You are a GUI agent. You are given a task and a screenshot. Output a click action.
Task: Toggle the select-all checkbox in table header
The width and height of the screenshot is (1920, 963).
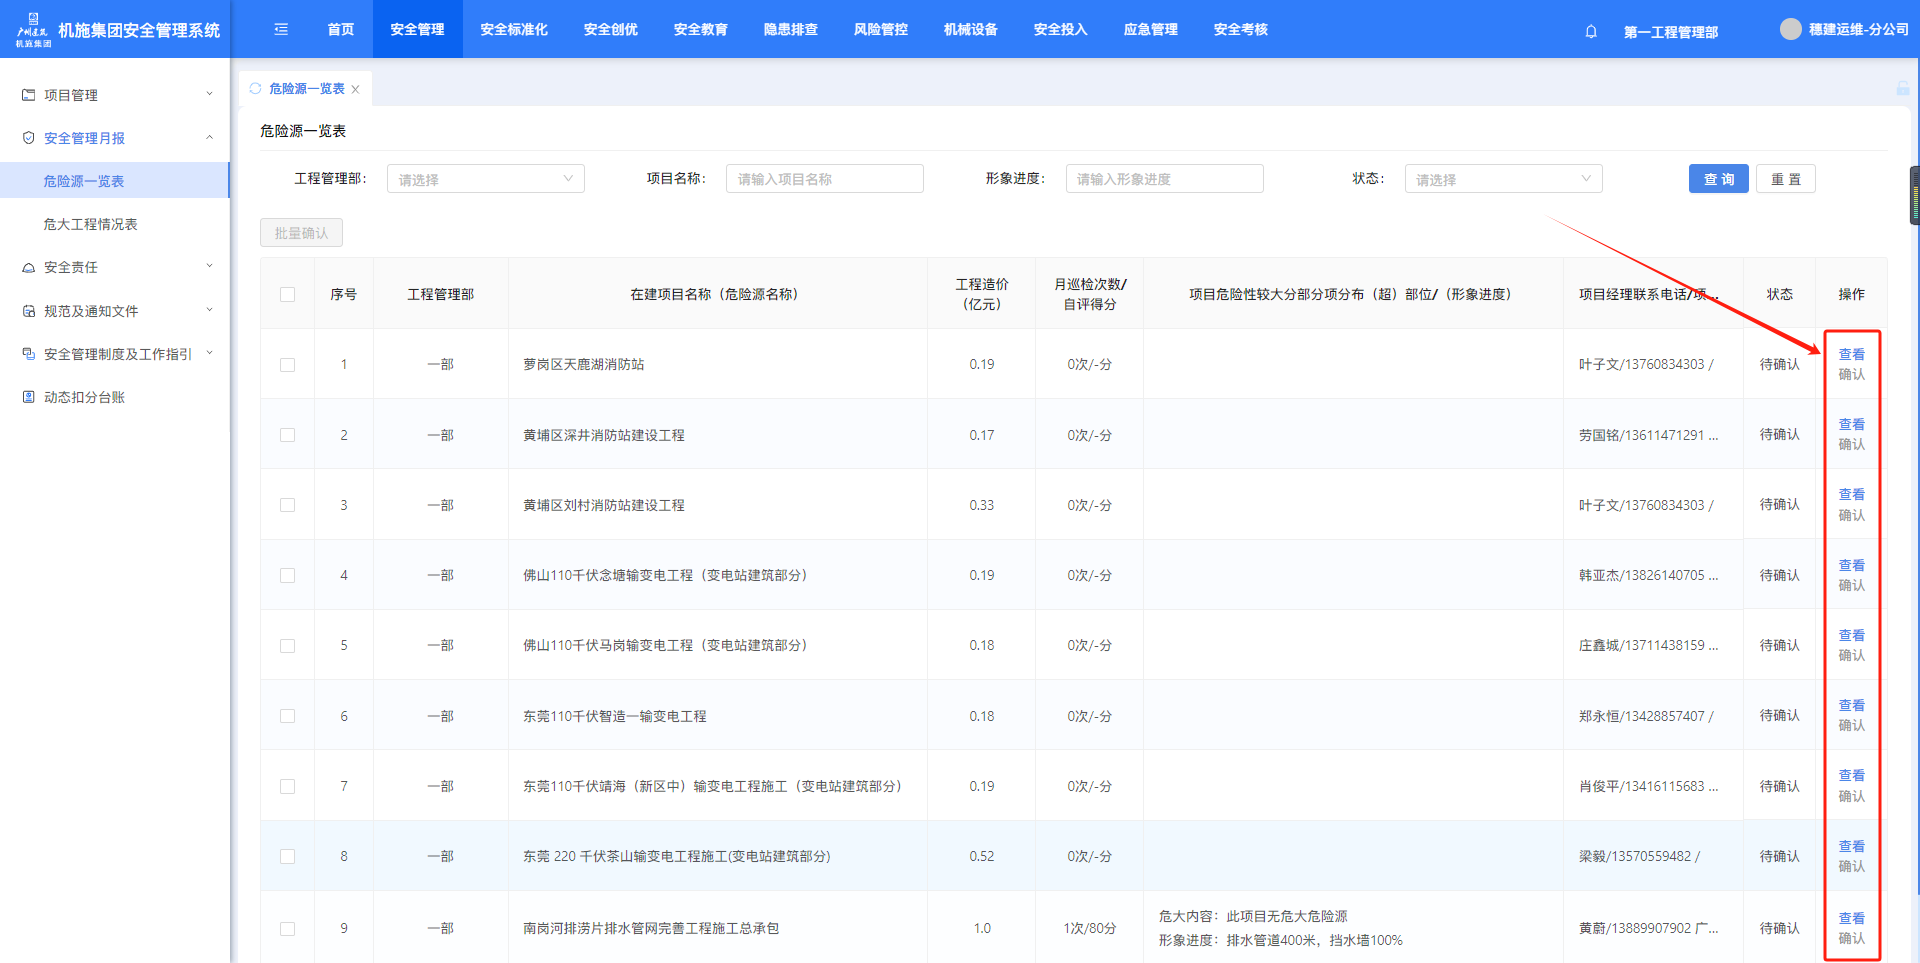(x=288, y=294)
